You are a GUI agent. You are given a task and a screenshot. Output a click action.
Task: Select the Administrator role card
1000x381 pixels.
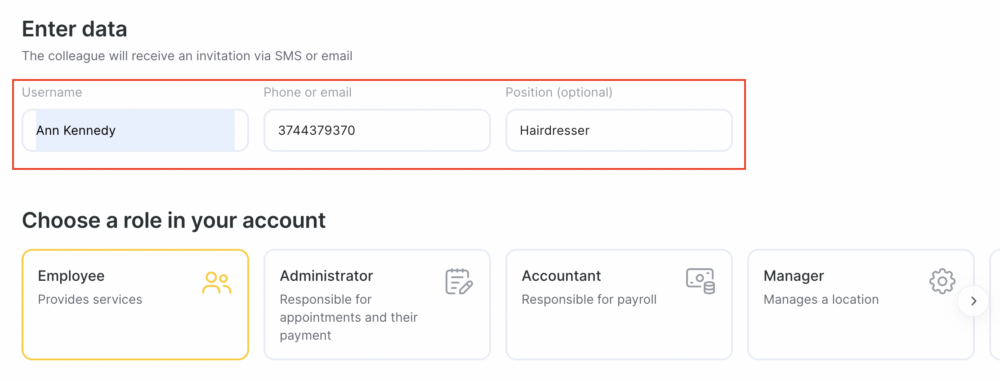coord(377,304)
